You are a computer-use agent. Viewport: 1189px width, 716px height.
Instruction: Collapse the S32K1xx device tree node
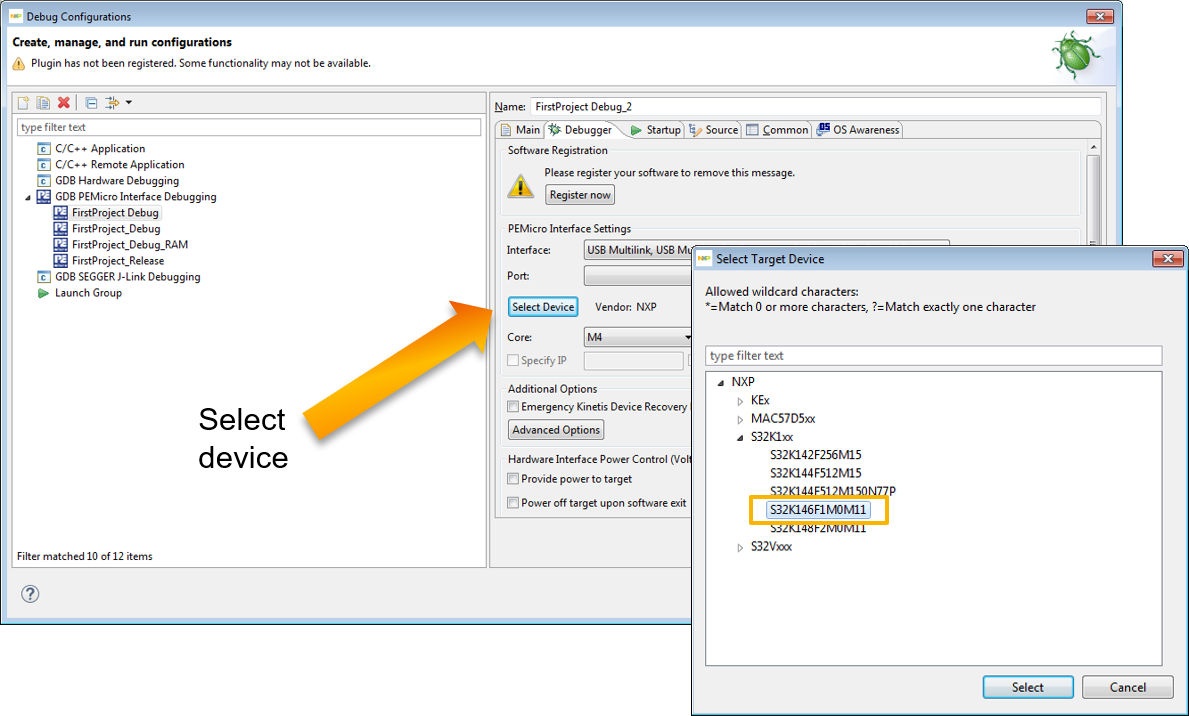[740, 437]
